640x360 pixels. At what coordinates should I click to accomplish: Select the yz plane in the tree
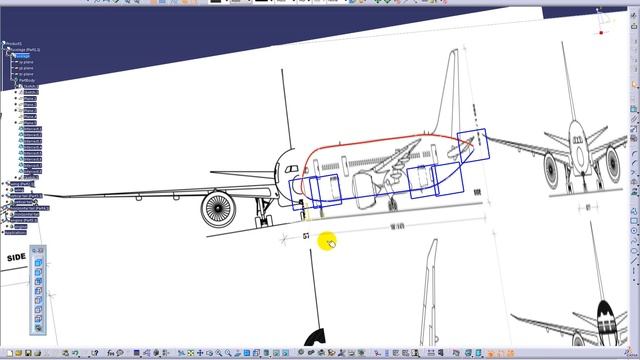point(26,68)
